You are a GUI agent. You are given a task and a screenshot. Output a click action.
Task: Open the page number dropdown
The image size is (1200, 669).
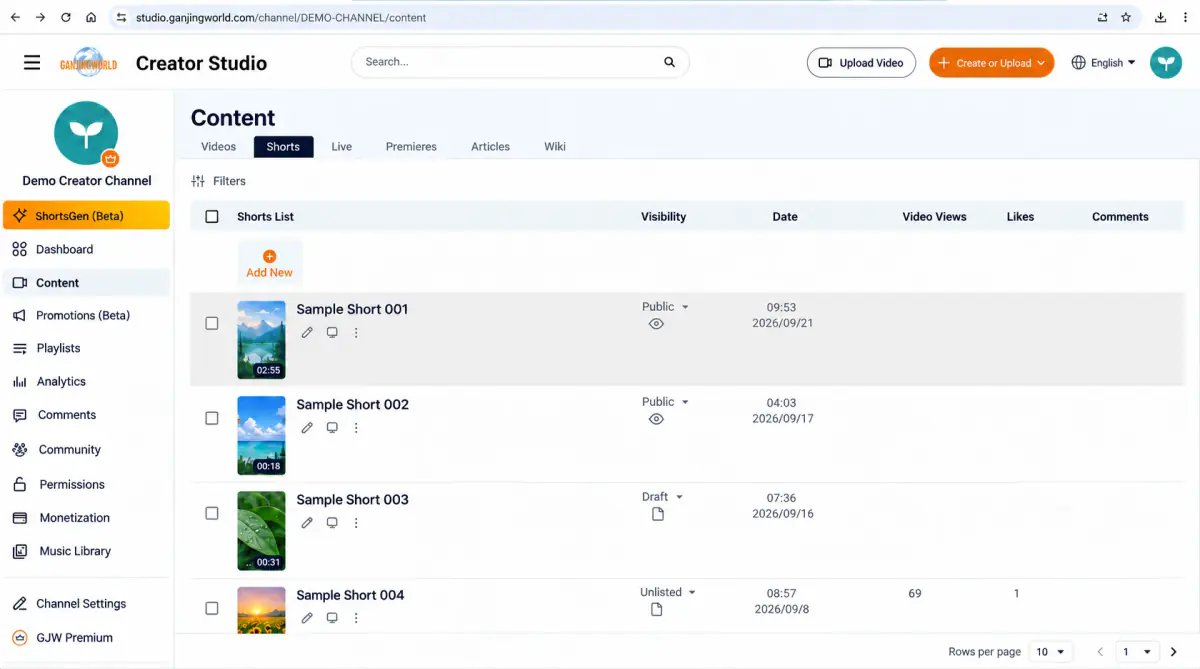(x=1138, y=652)
